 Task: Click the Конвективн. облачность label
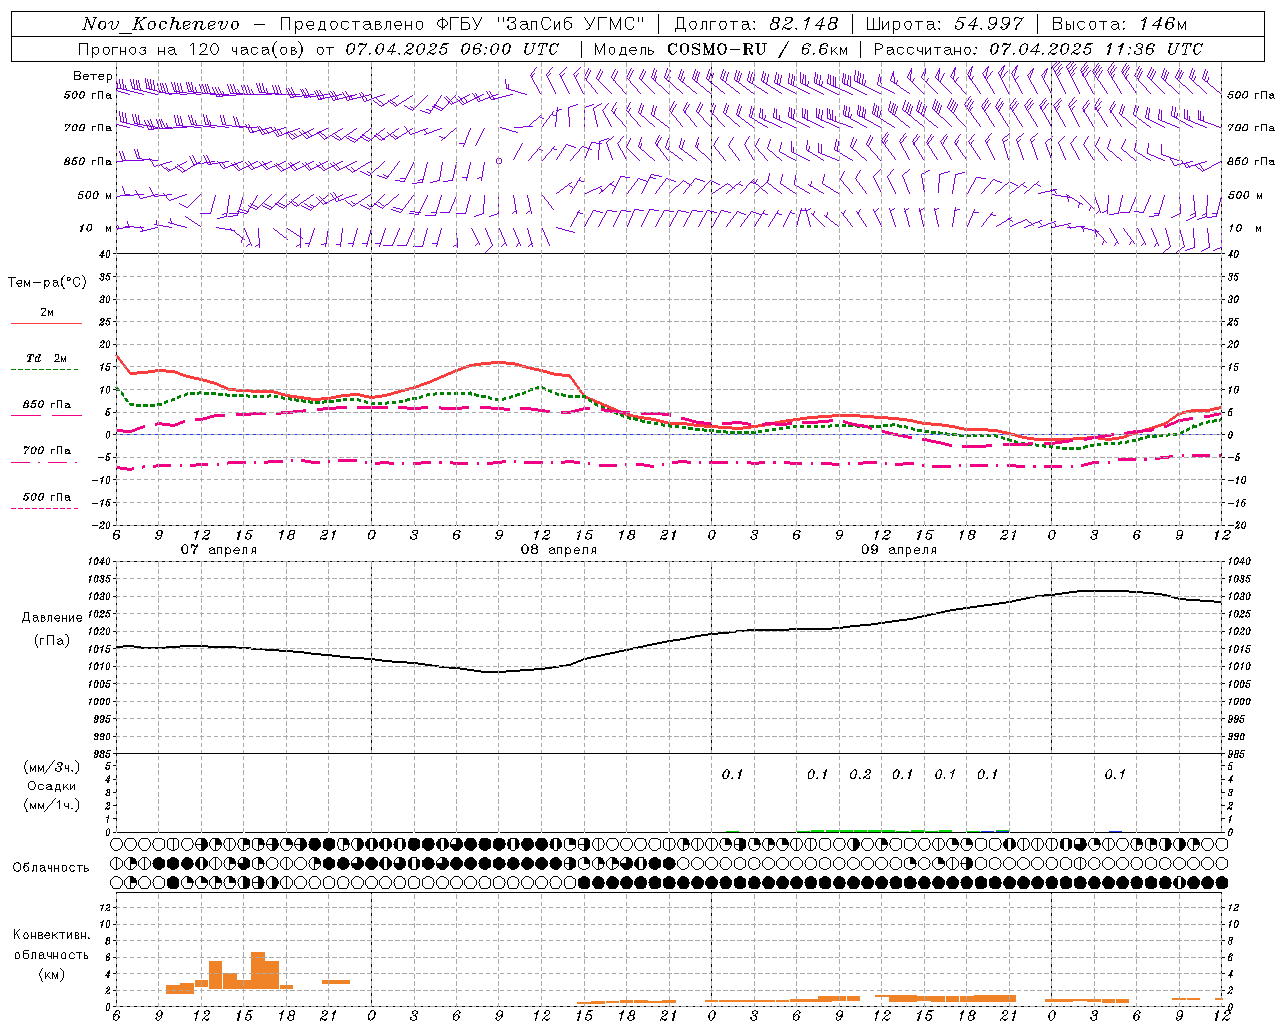pos(51,944)
